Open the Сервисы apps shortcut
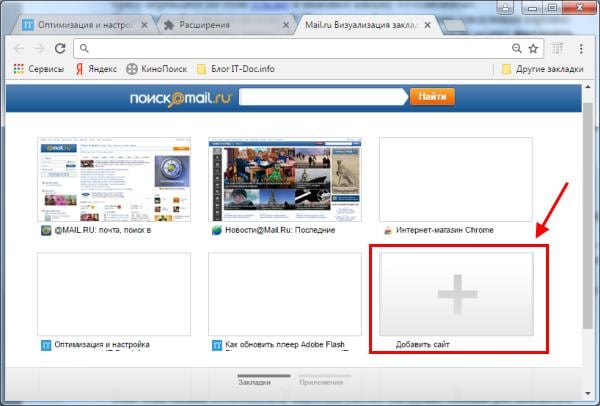The height and width of the screenshot is (406, 600). 38,69
